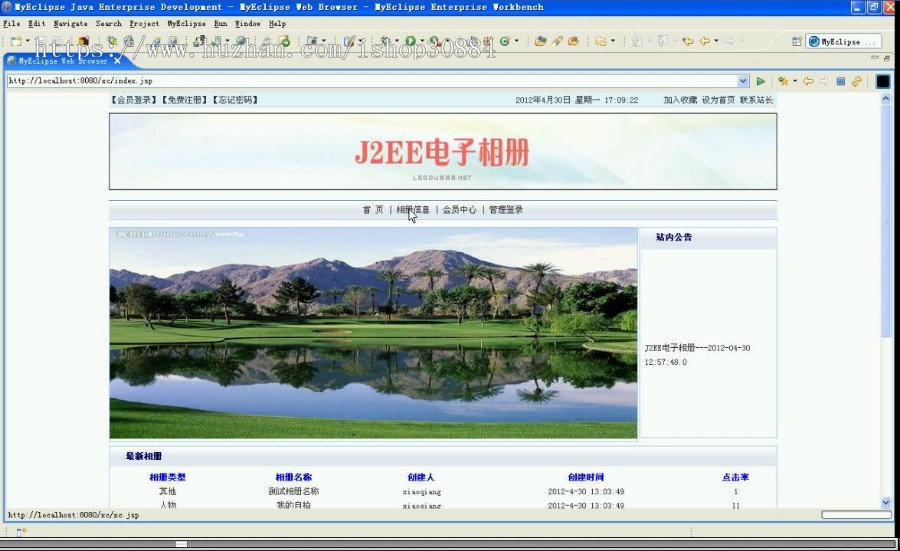Click the green Go arrow button
Screen dimensions: 900x551
coord(761,81)
